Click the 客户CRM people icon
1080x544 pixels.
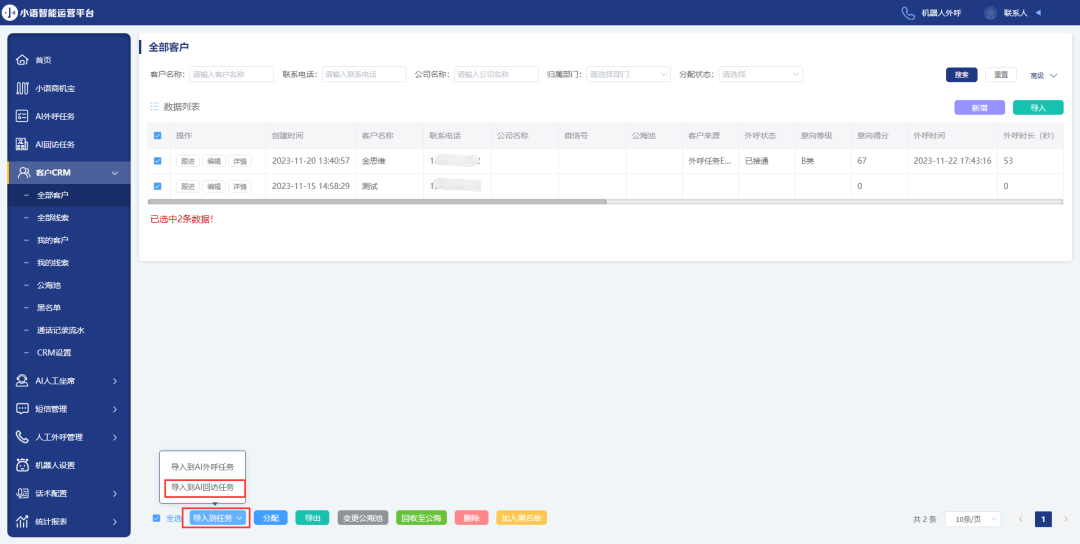(24, 172)
